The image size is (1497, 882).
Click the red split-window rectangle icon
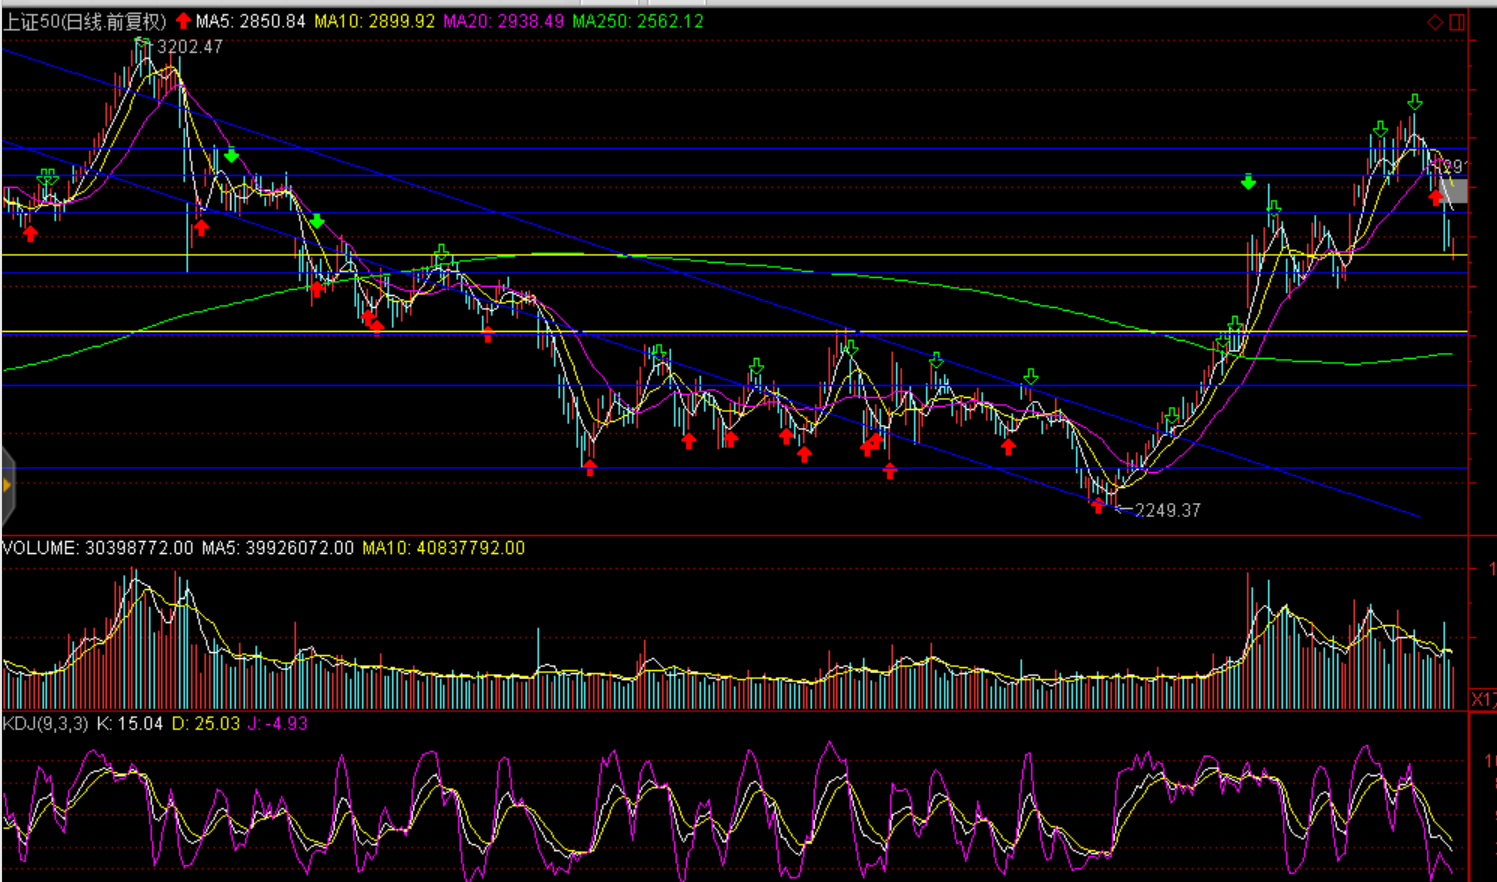tap(1457, 22)
